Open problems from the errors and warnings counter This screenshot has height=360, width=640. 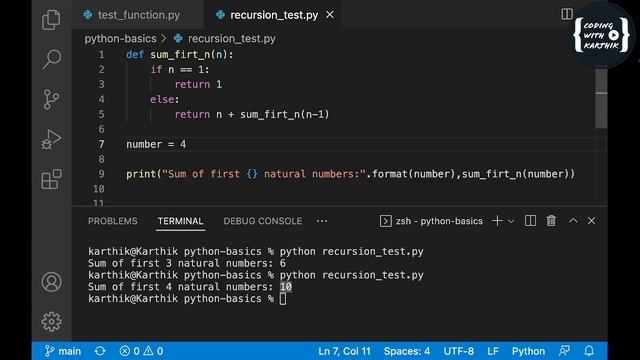pos(141,351)
